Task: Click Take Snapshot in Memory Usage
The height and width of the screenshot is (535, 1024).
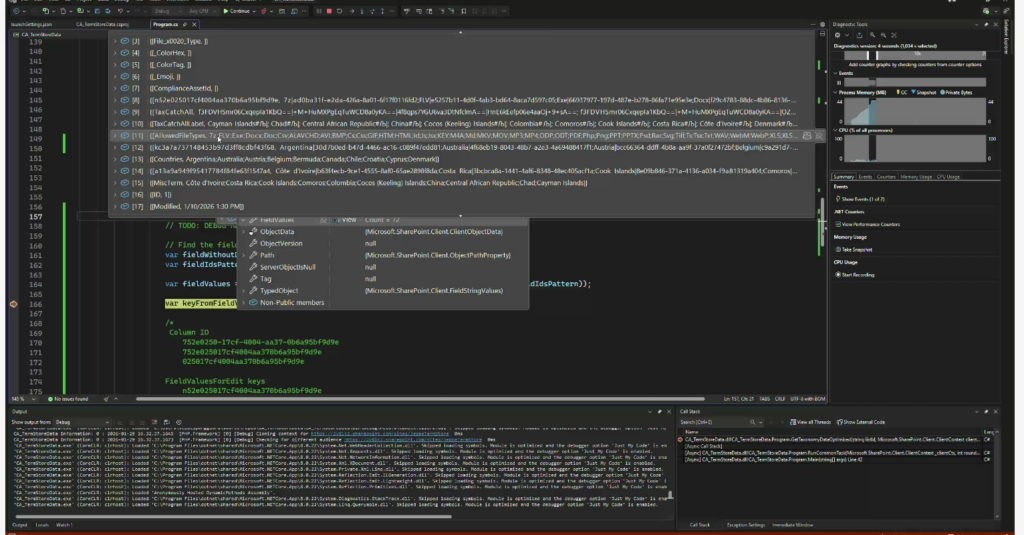Action: point(857,248)
